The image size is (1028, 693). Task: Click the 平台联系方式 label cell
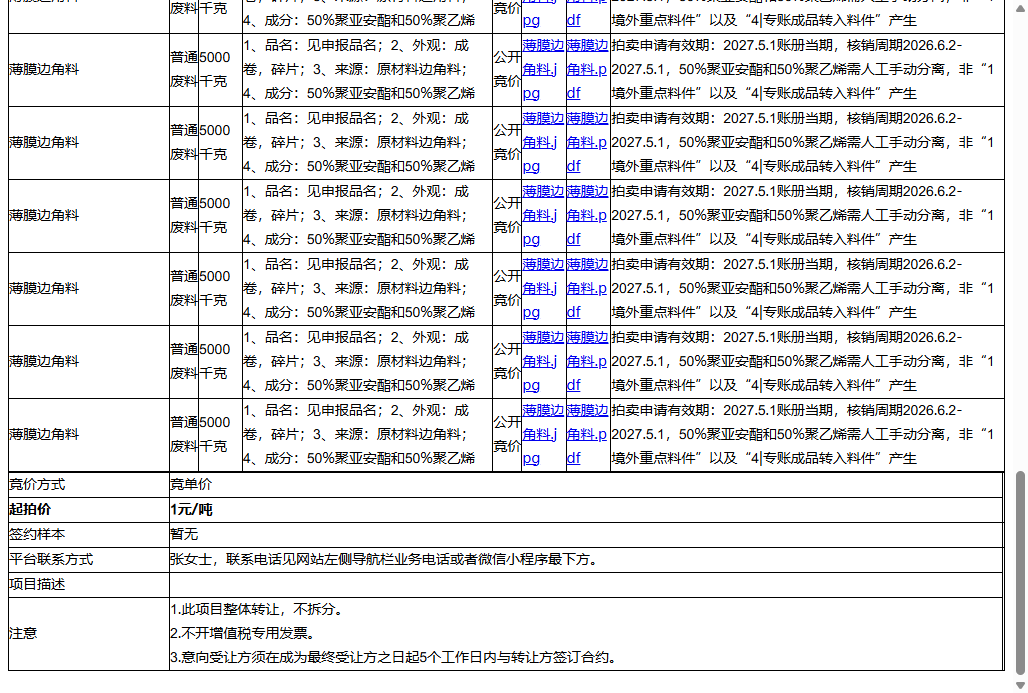coord(89,559)
